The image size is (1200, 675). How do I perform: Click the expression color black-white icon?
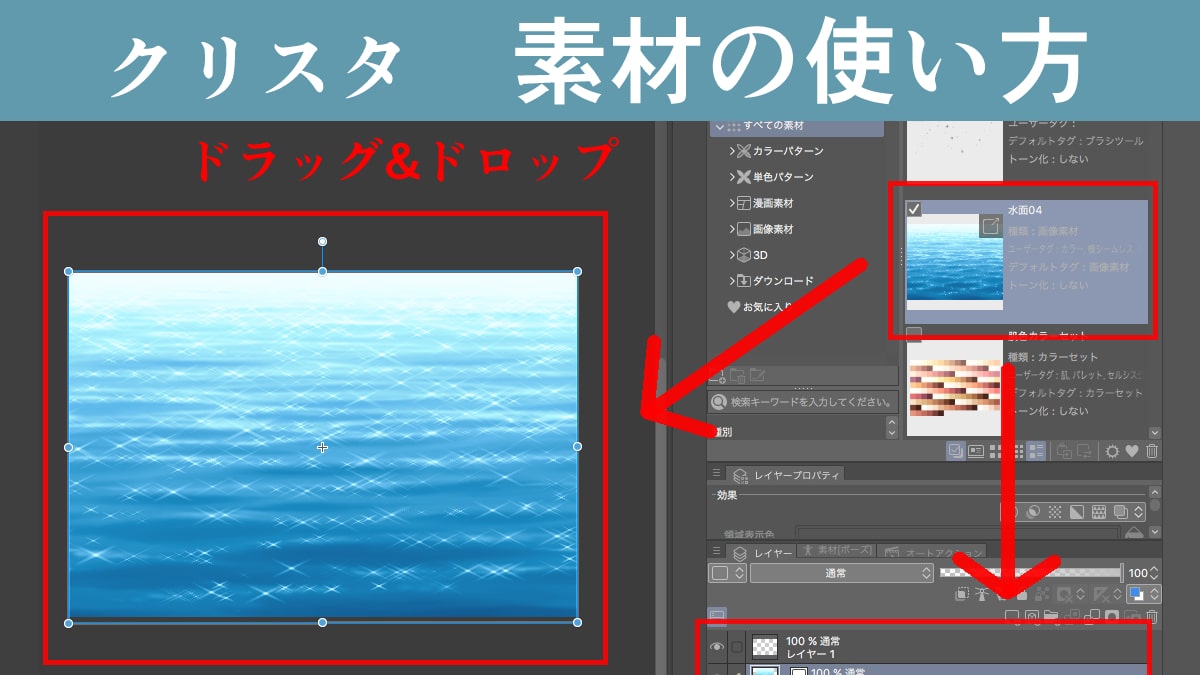coord(1076,511)
